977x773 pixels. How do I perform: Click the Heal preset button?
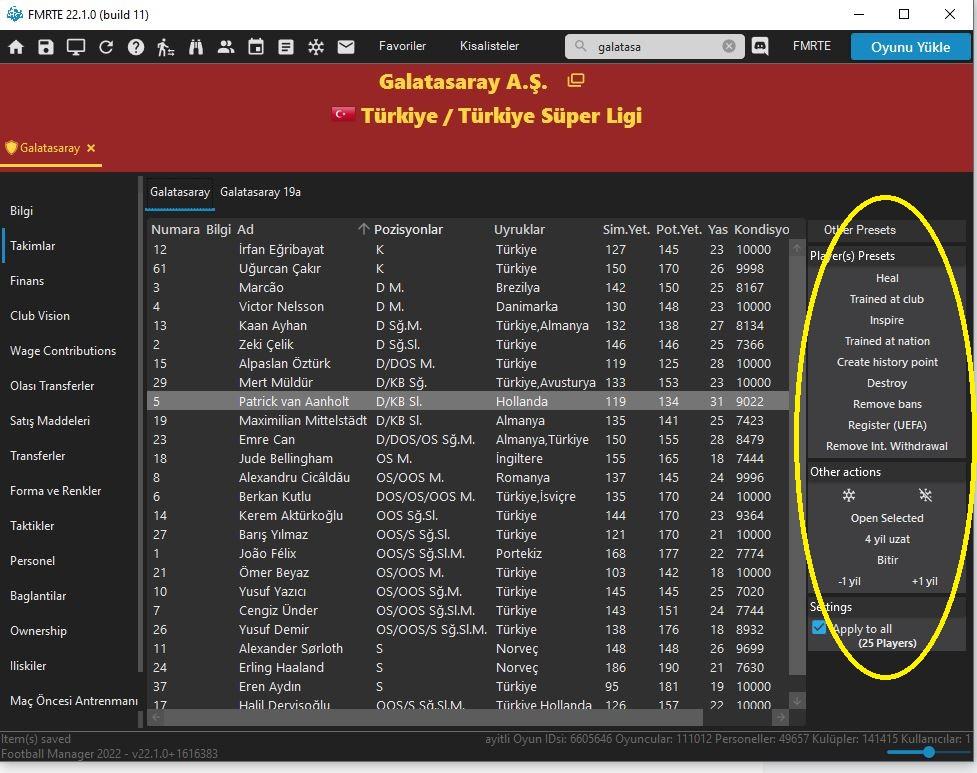click(887, 278)
